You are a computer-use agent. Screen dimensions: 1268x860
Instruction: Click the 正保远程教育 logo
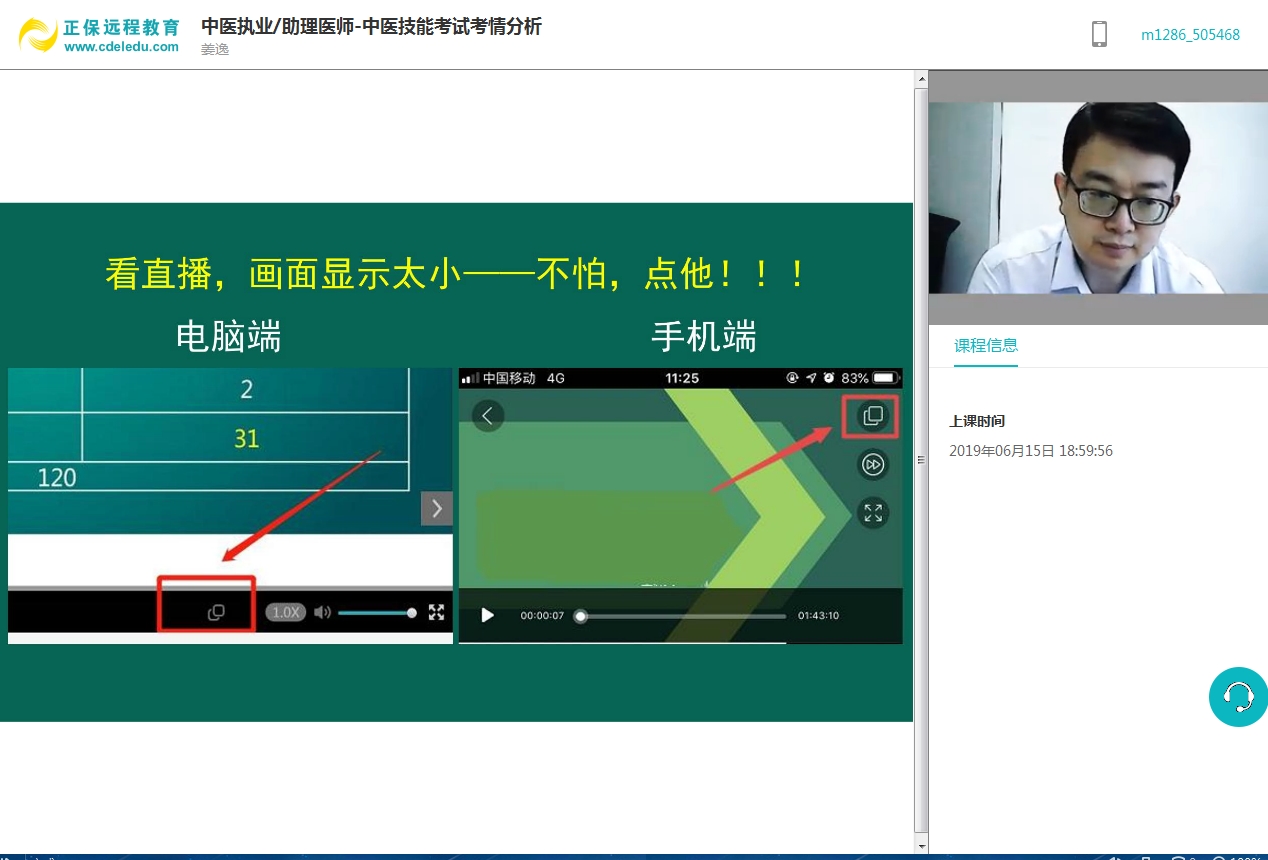(99, 35)
